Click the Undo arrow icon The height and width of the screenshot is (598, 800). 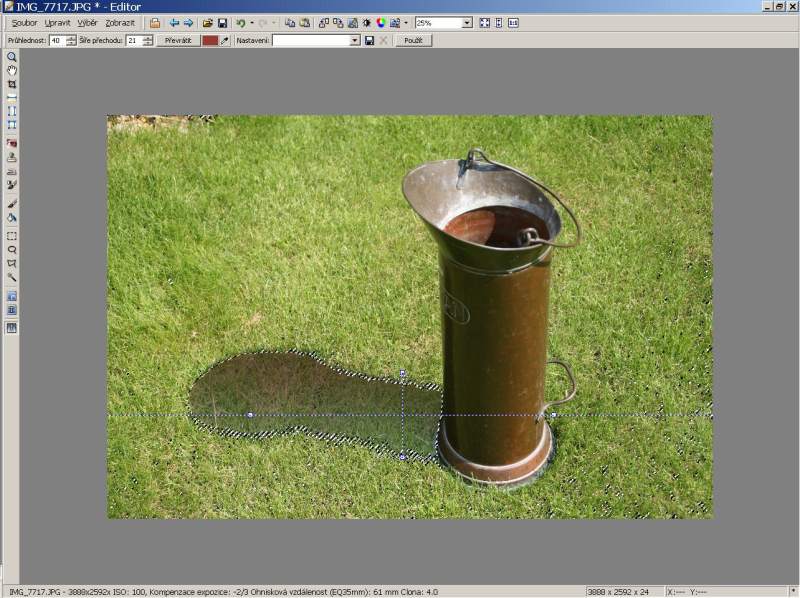[x=240, y=22]
